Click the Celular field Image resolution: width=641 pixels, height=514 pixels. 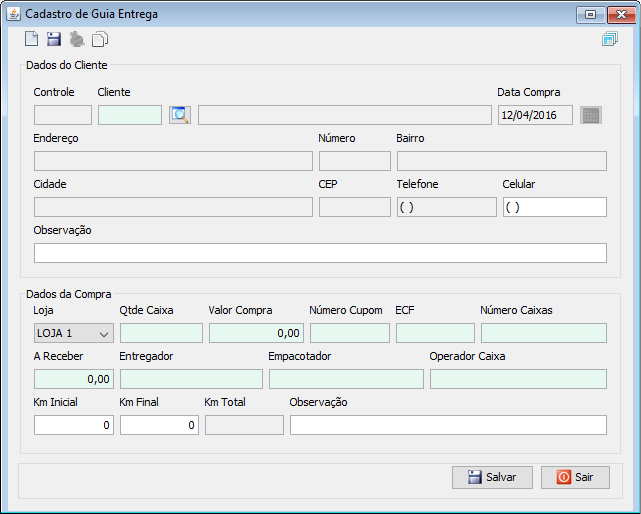[x=555, y=207]
